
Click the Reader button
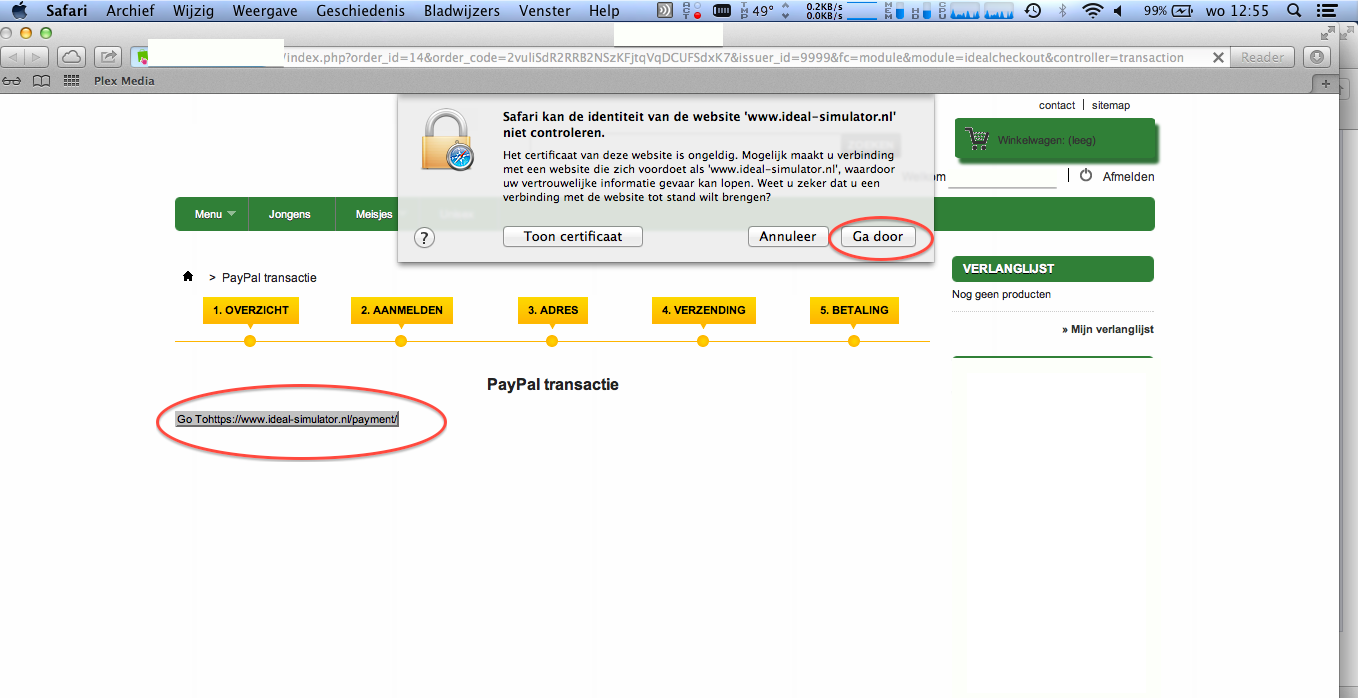[1262, 57]
